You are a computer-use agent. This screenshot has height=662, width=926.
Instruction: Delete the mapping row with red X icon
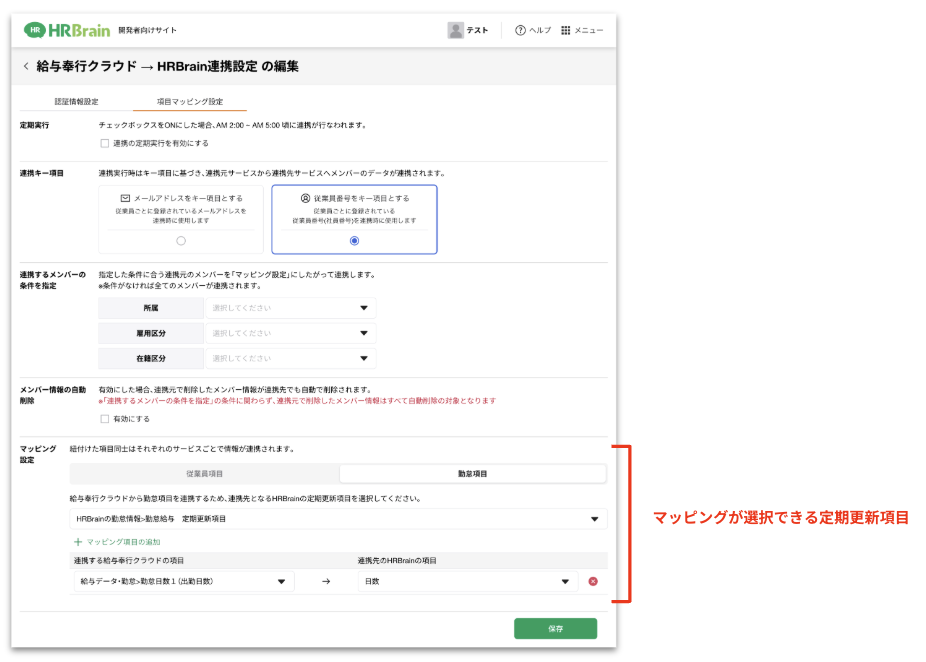click(x=593, y=581)
